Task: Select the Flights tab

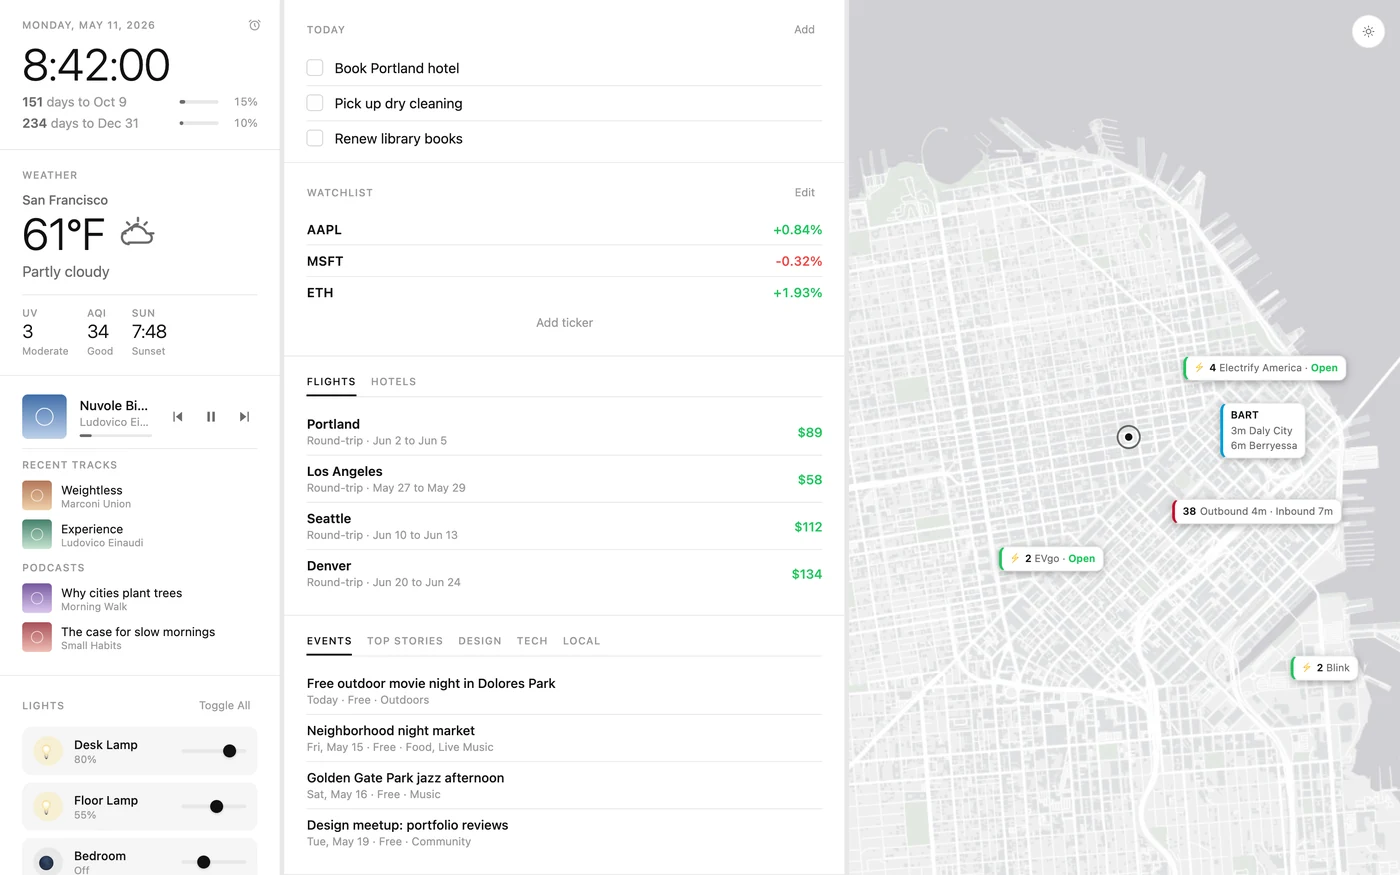Action: 331,382
